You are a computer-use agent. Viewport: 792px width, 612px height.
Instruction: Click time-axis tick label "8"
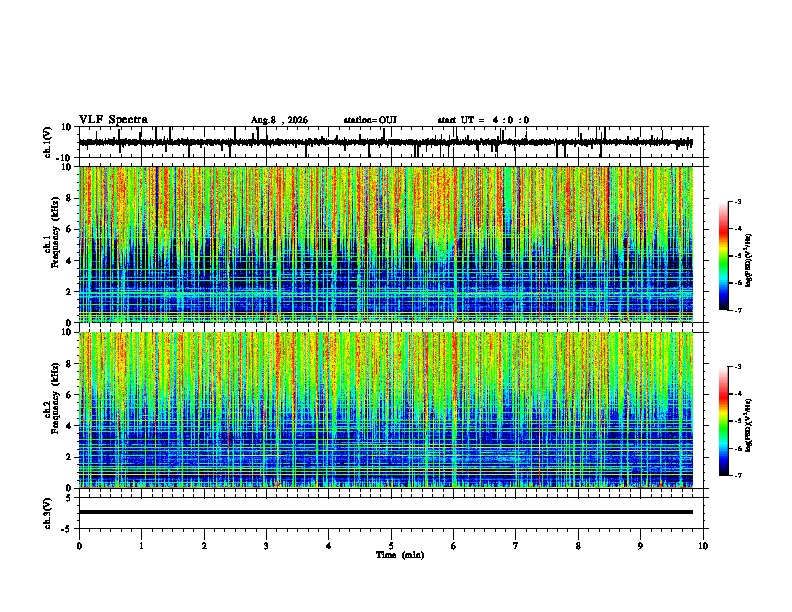click(x=578, y=546)
